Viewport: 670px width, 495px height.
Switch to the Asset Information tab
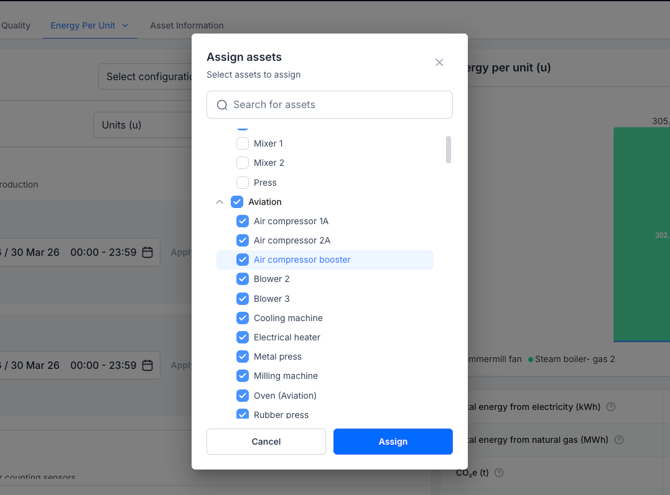pos(187,26)
